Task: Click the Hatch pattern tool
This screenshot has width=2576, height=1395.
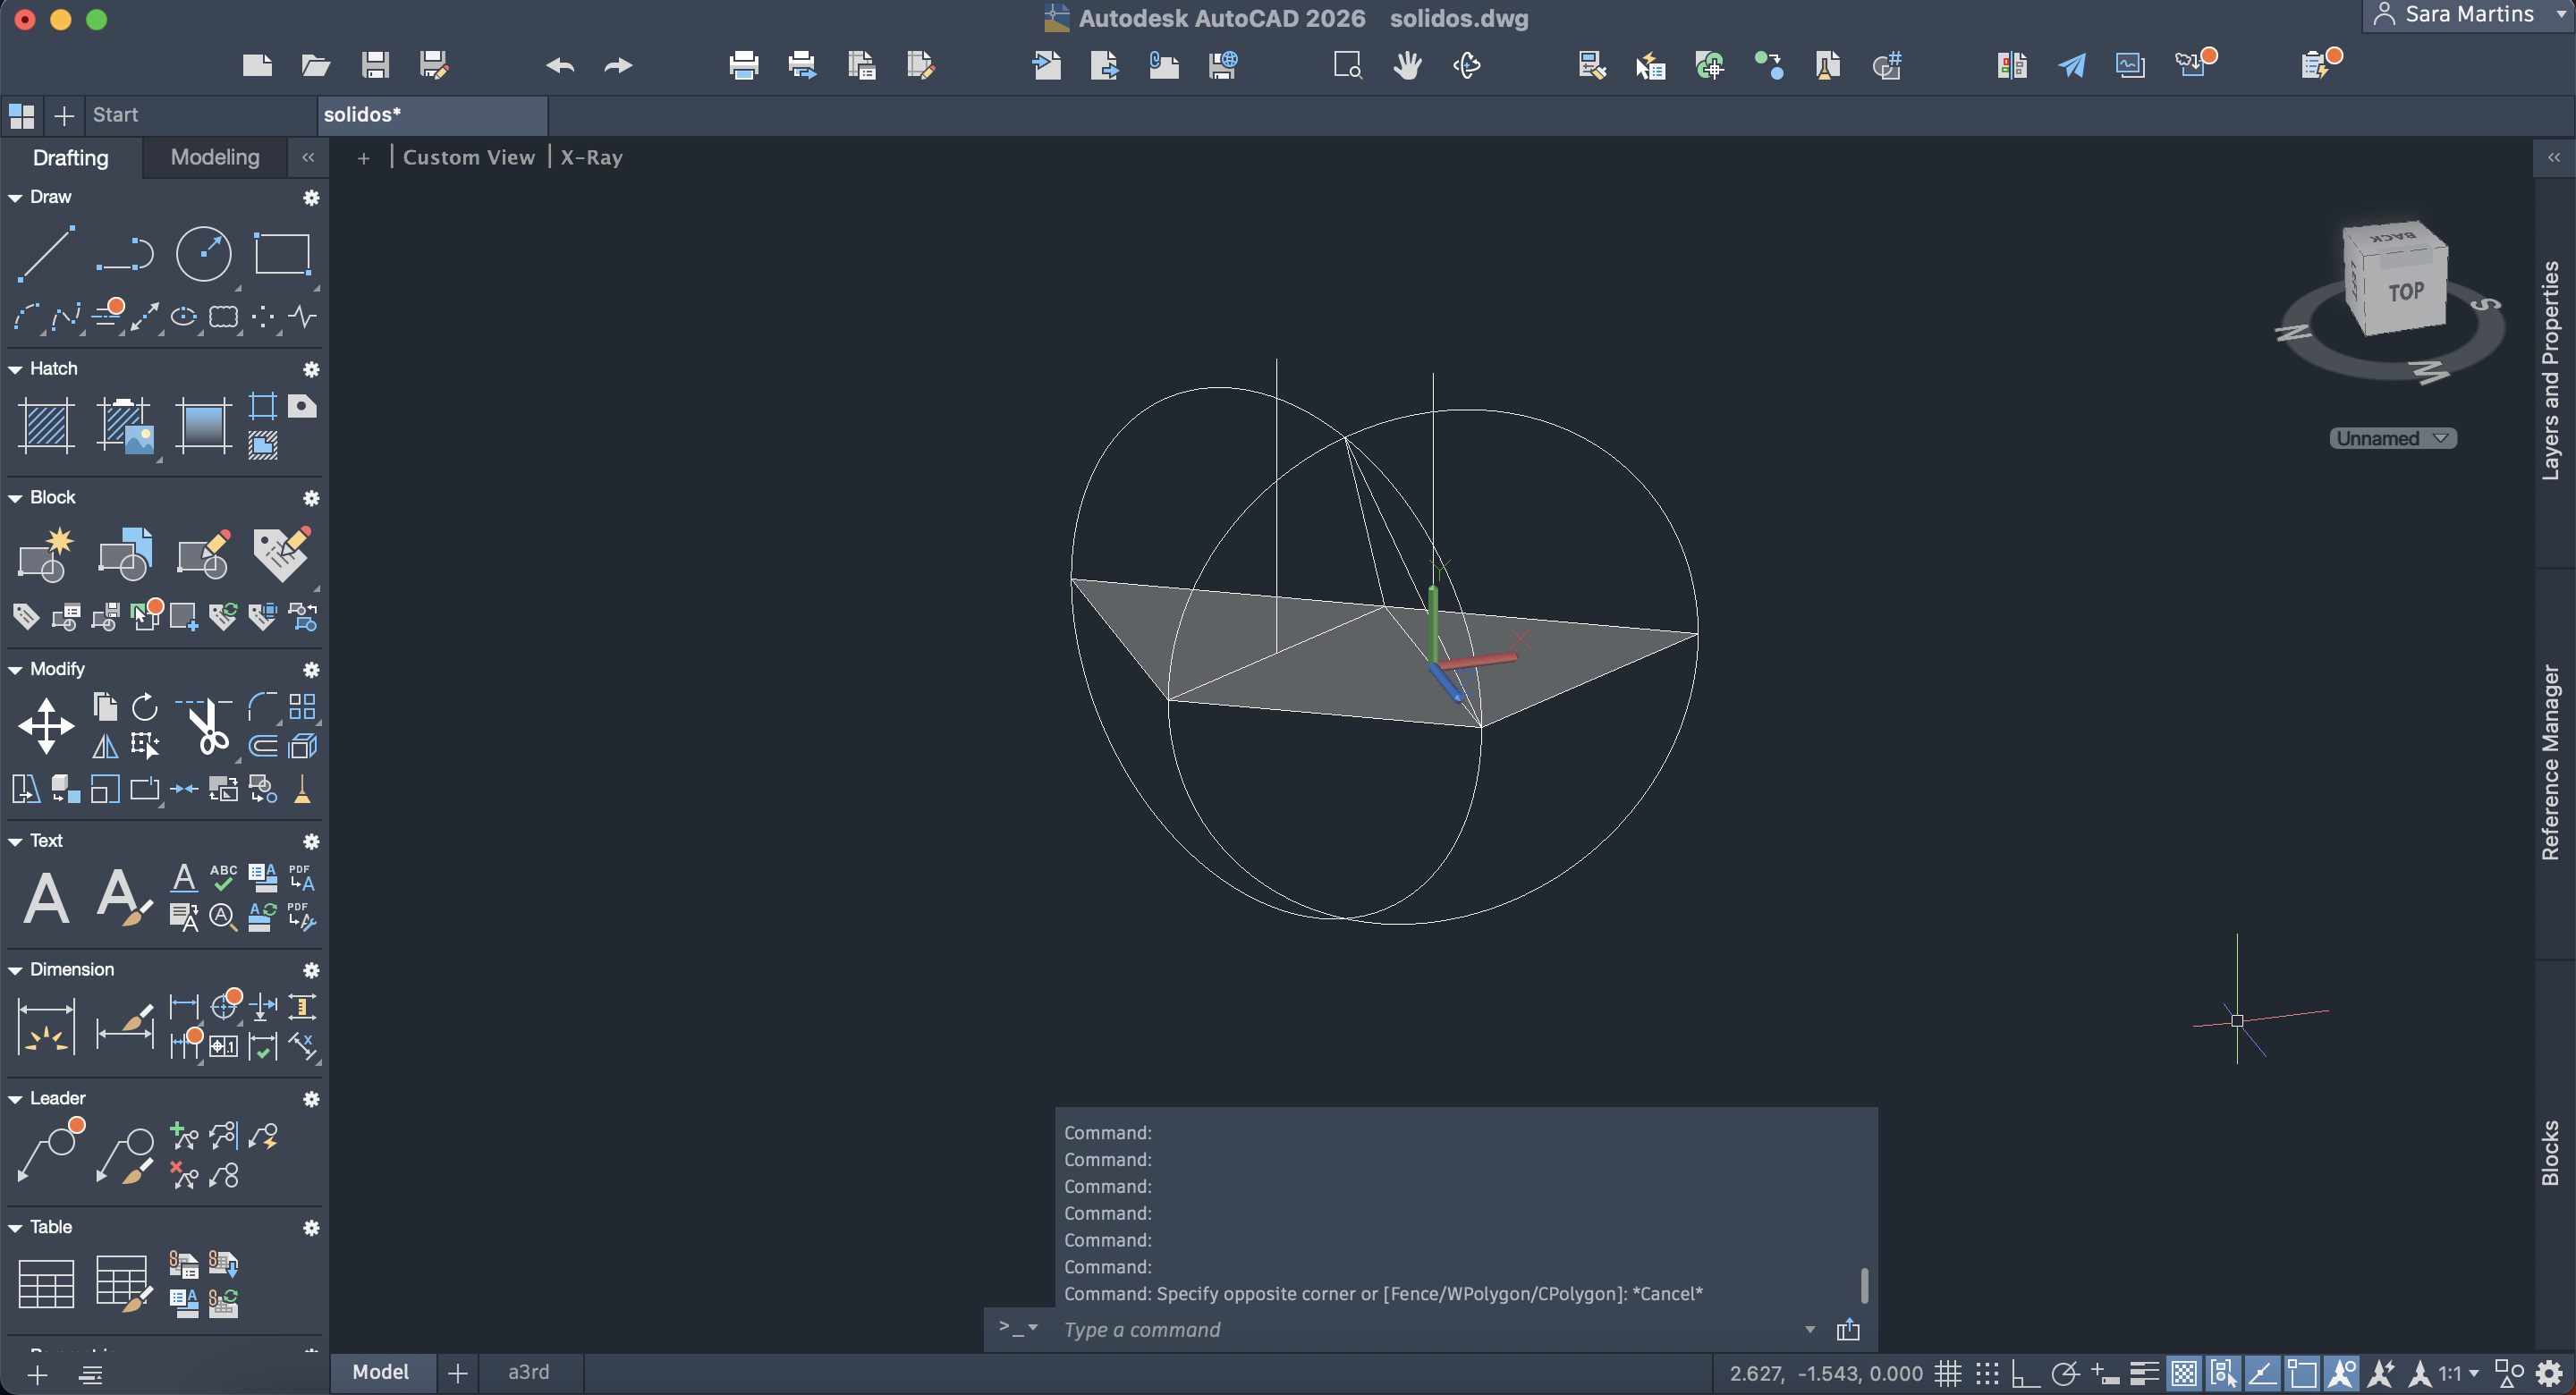Action: [46, 424]
